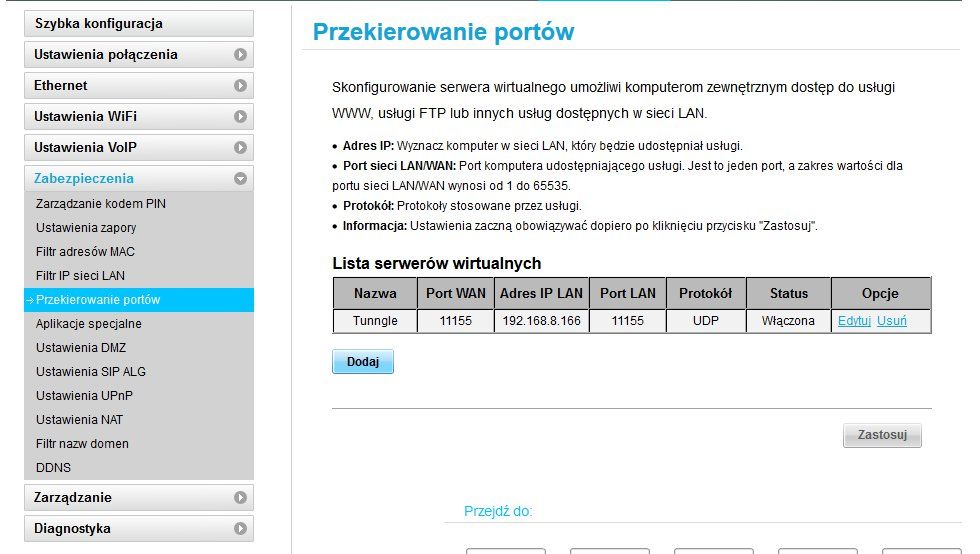Click the Tunngle name cell
Image resolution: width=980 pixels, height=554 pixels.
375,321
